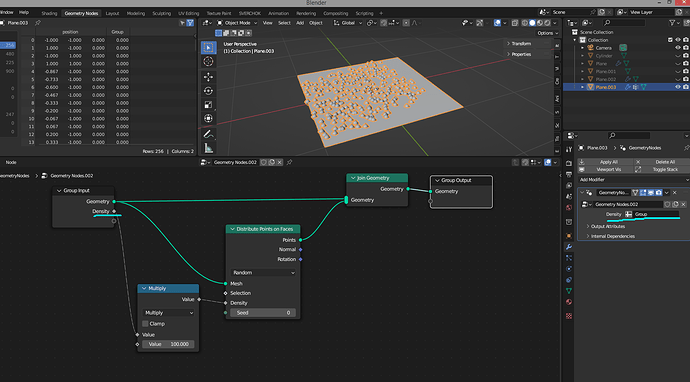Open the Scene properties tab
Screen dimensions: 690x382
click(569, 196)
